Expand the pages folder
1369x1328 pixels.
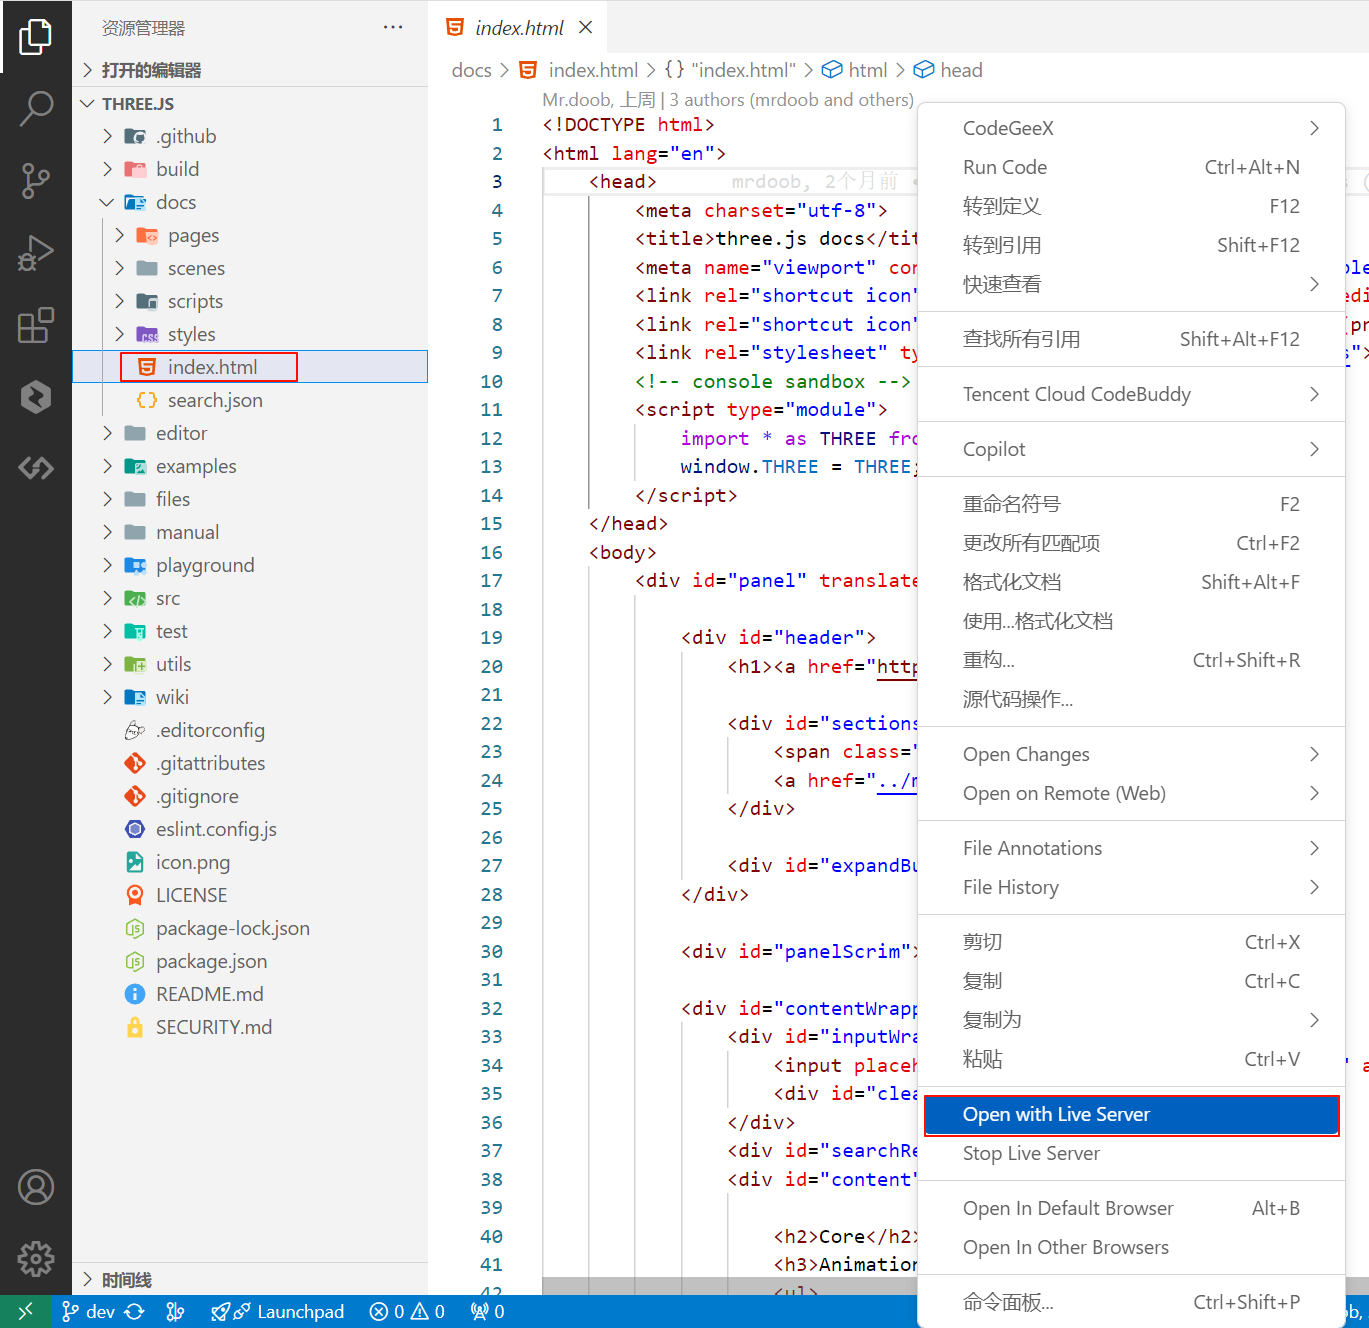click(250, 235)
